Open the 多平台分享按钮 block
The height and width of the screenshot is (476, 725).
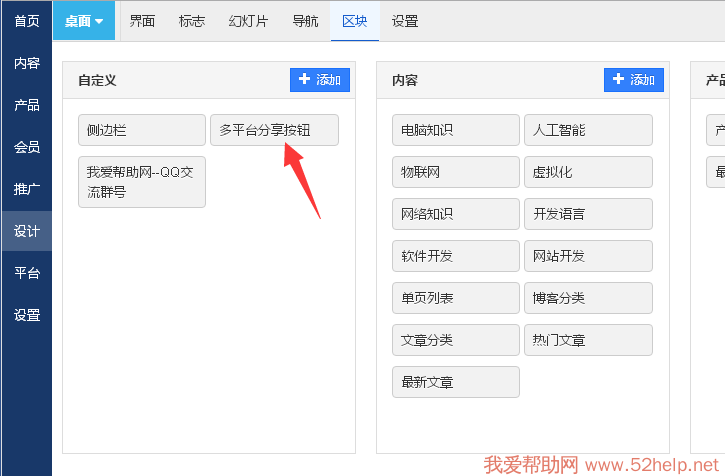click(x=274, y=130)
